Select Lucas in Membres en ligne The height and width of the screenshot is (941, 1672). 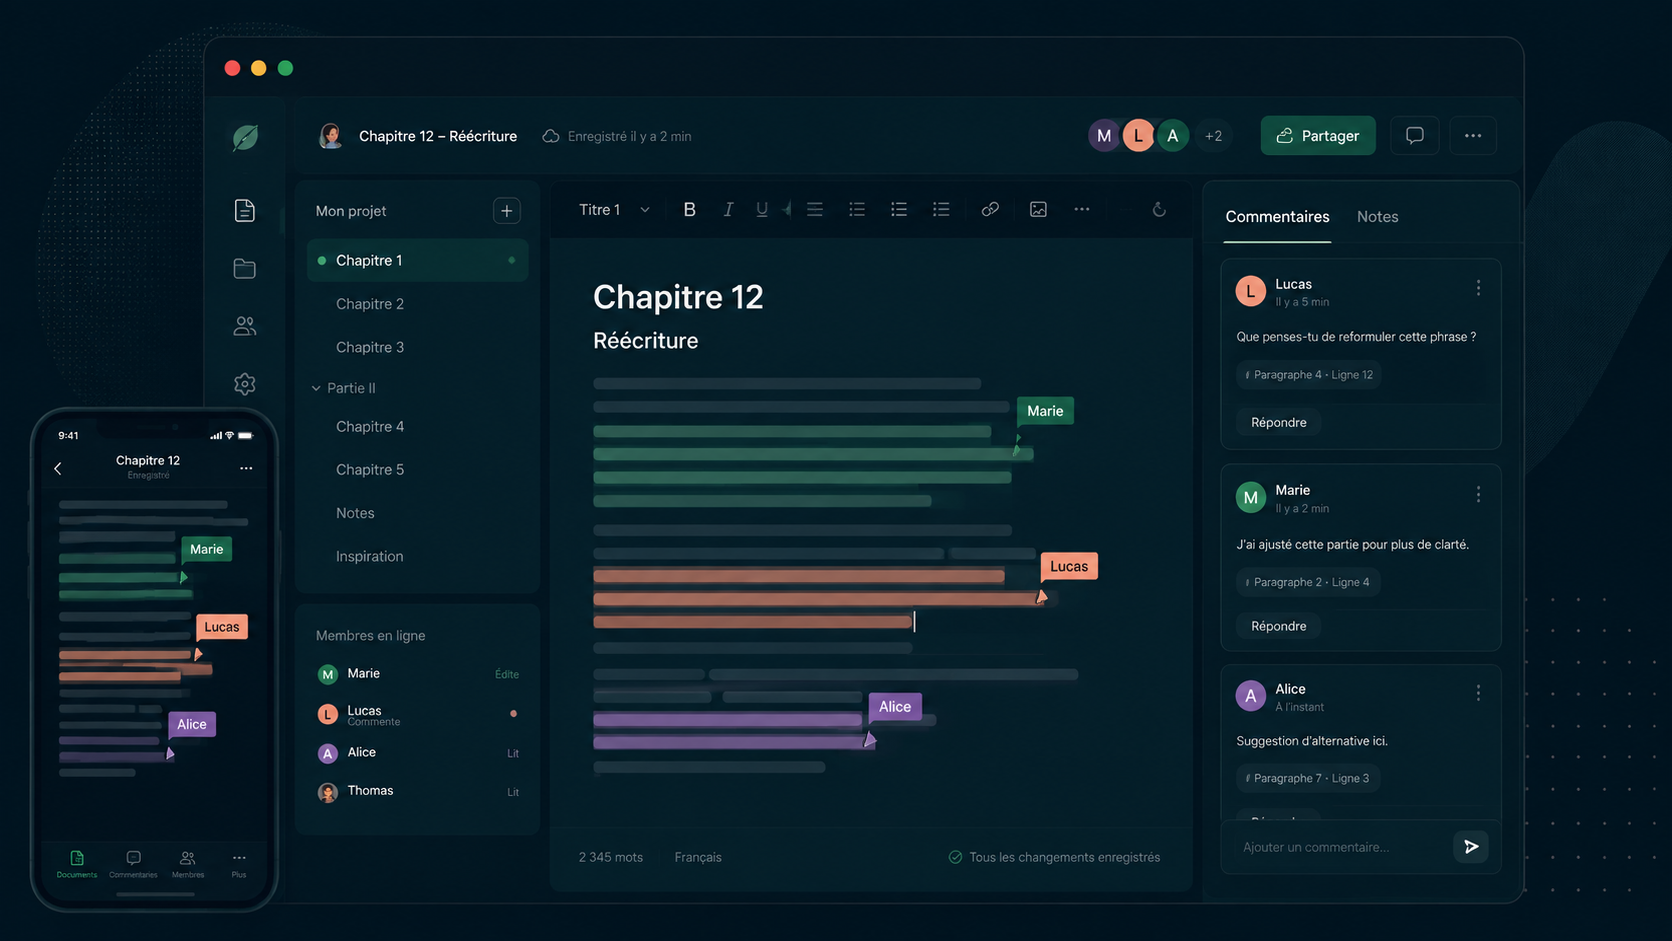pyautogui.click(x=417, y=714)
